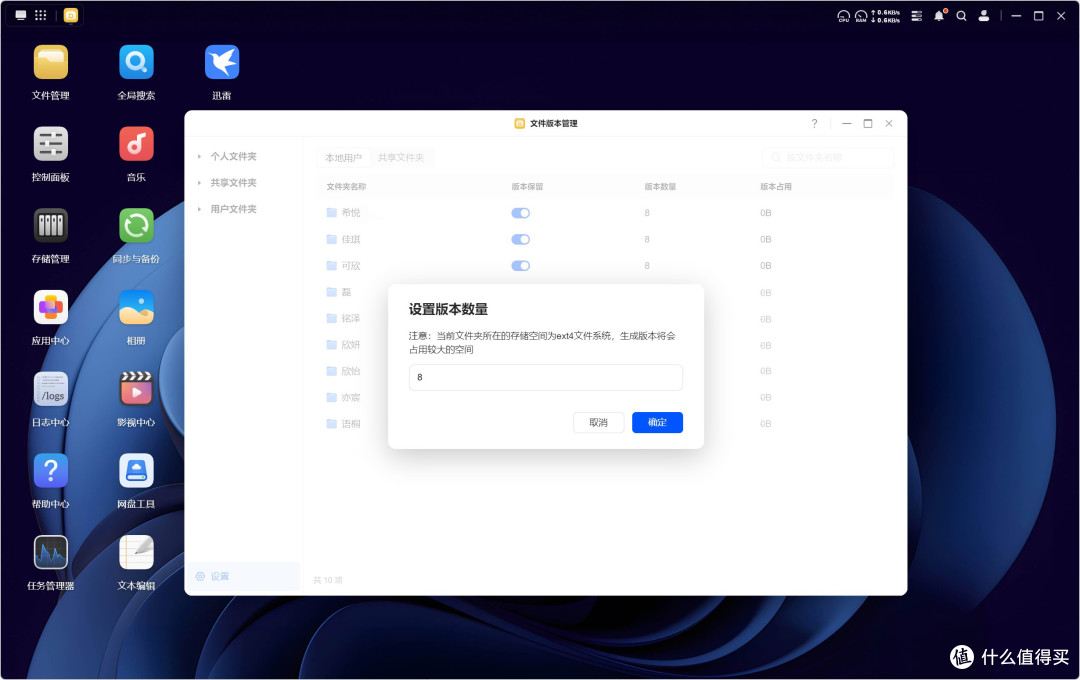Launch the 迅雷 desktop icon
1080x680 pixels.
click(221, 63)
